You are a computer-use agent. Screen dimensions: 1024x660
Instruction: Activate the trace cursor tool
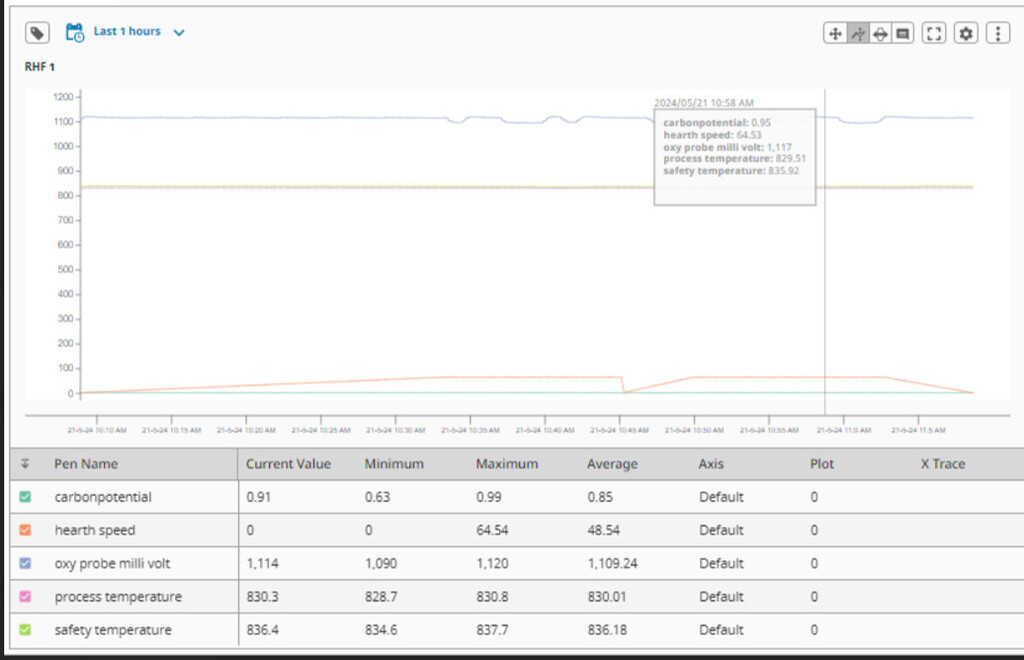click(x=858, y=33)
